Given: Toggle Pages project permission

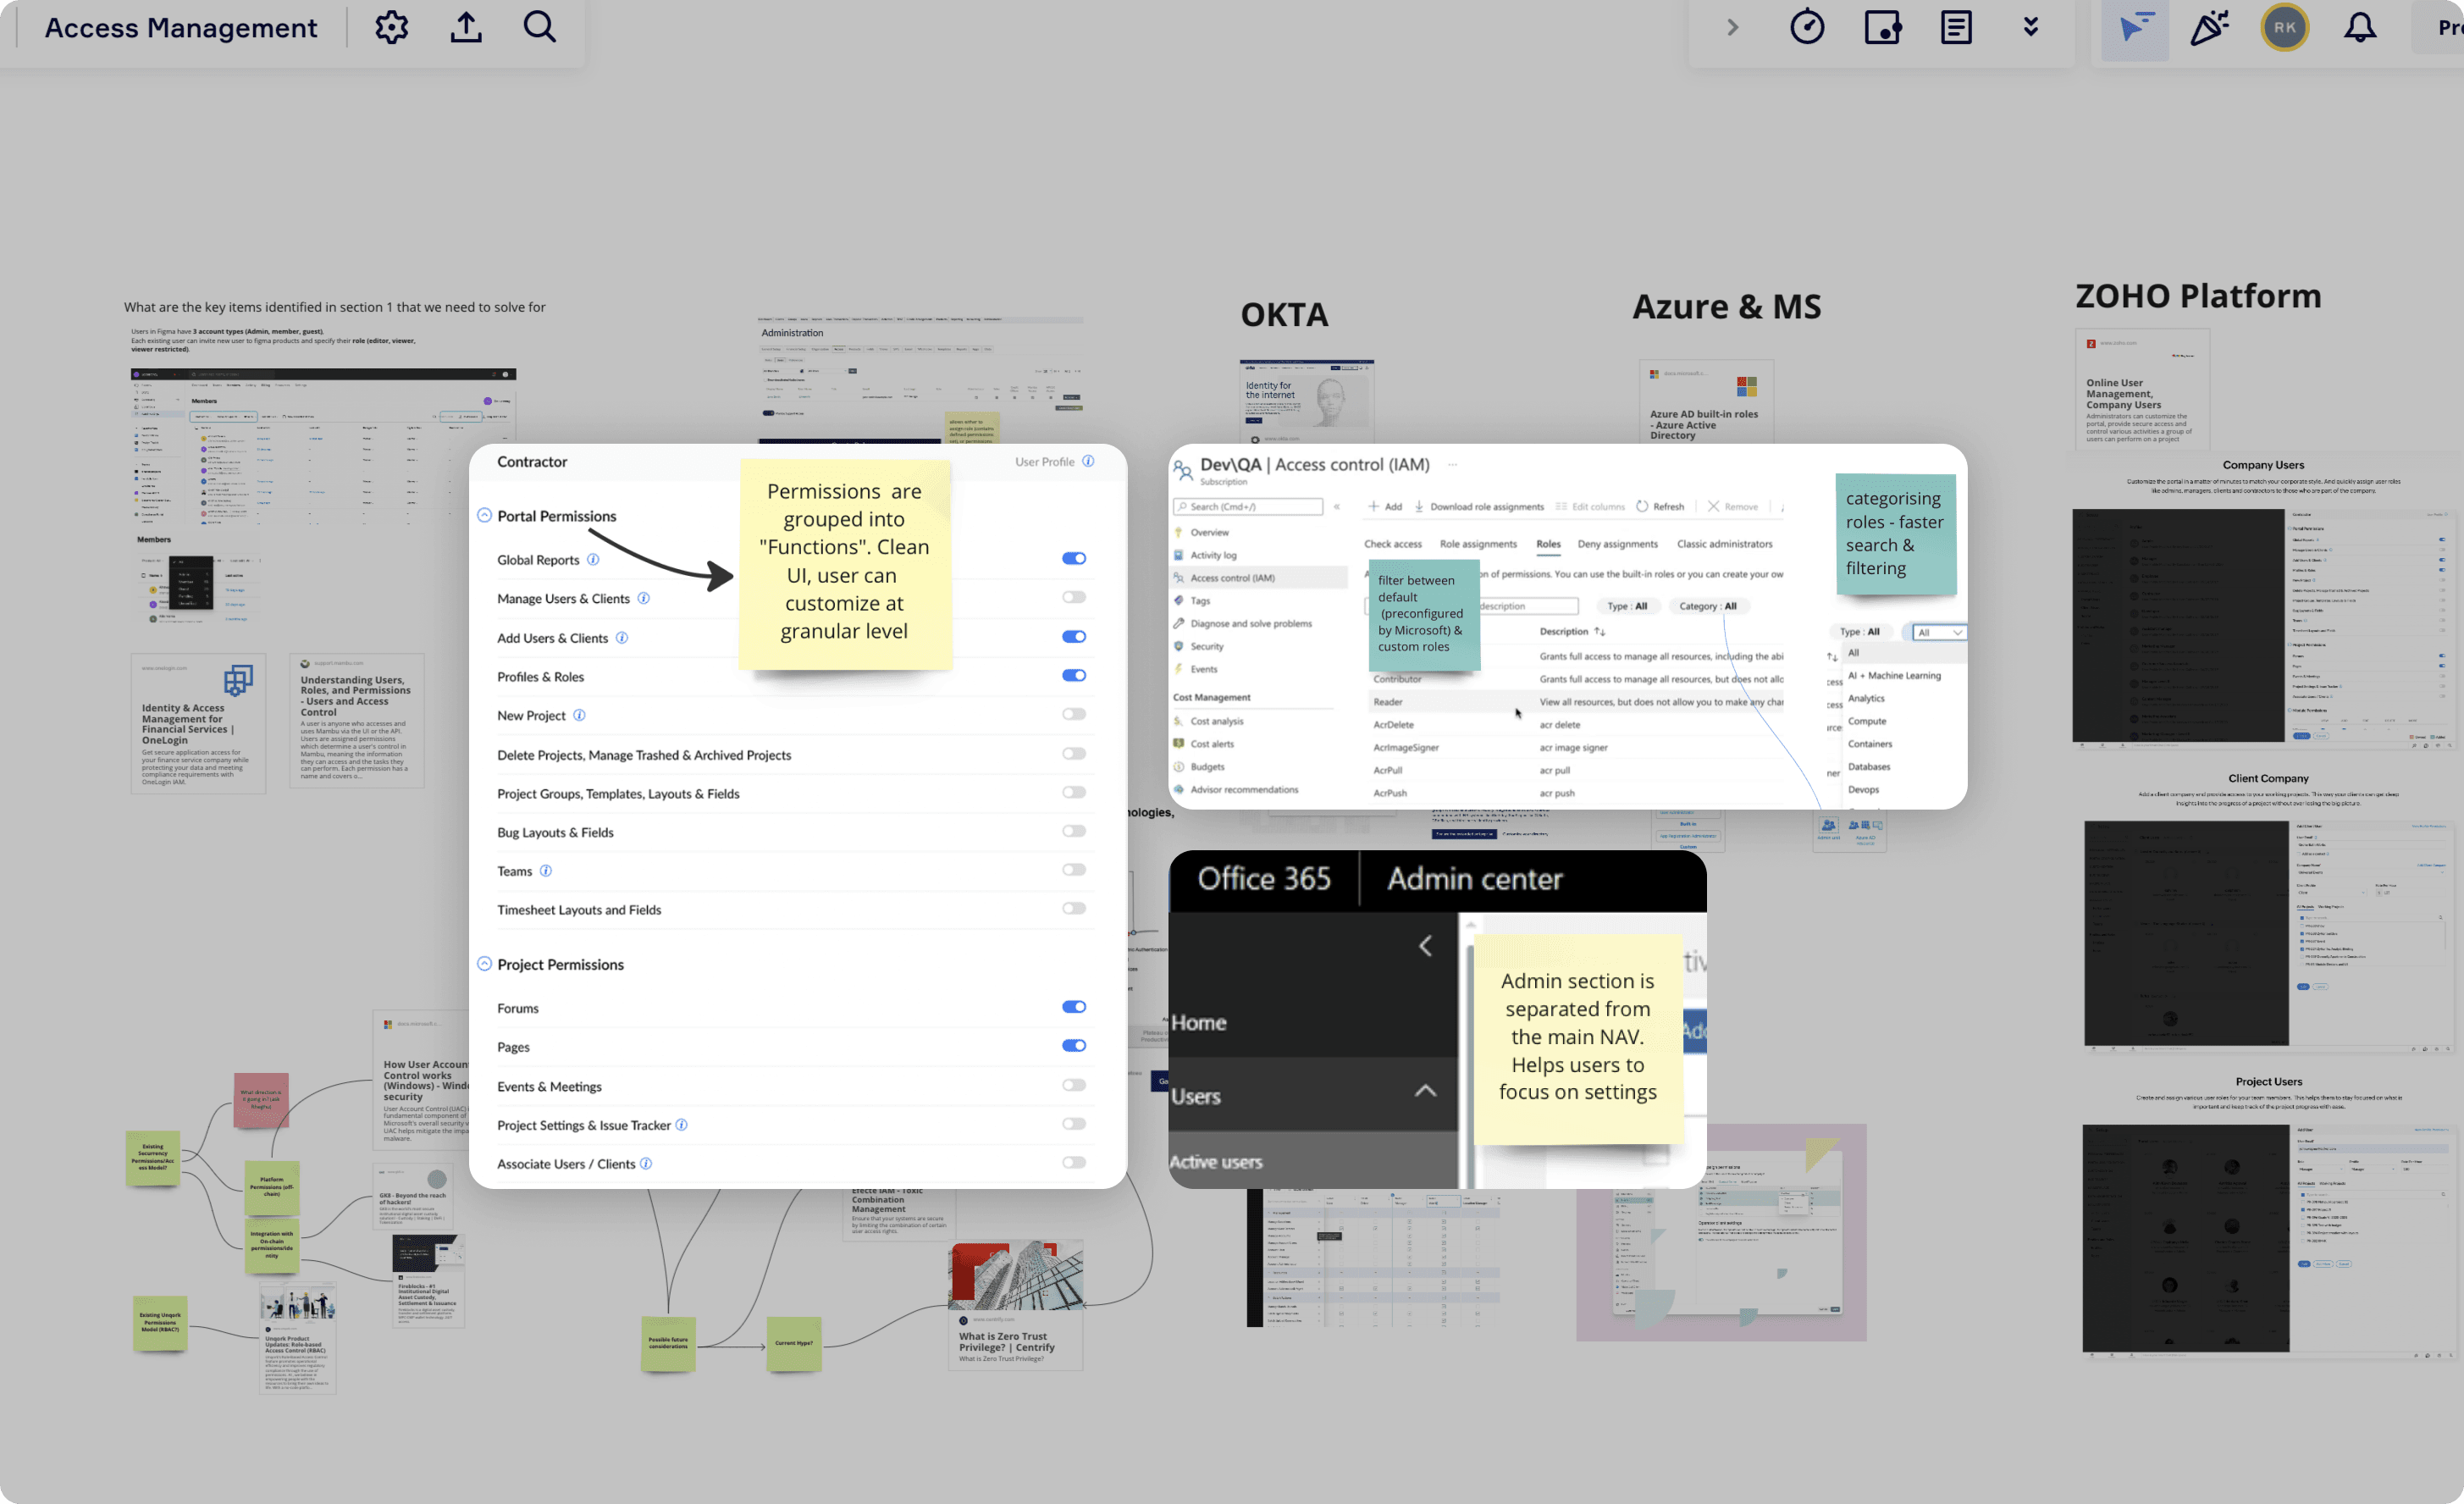Looking at the screenshot, I should [x=1074, y=1045].
